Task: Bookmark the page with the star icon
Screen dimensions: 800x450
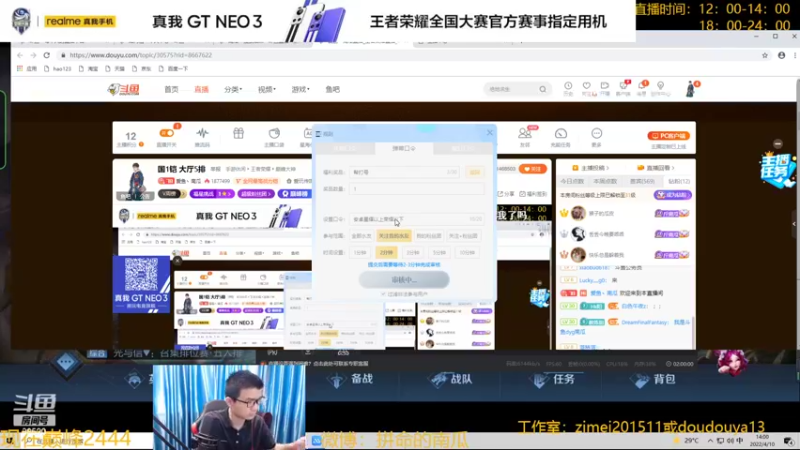Action: coord(764,55)
